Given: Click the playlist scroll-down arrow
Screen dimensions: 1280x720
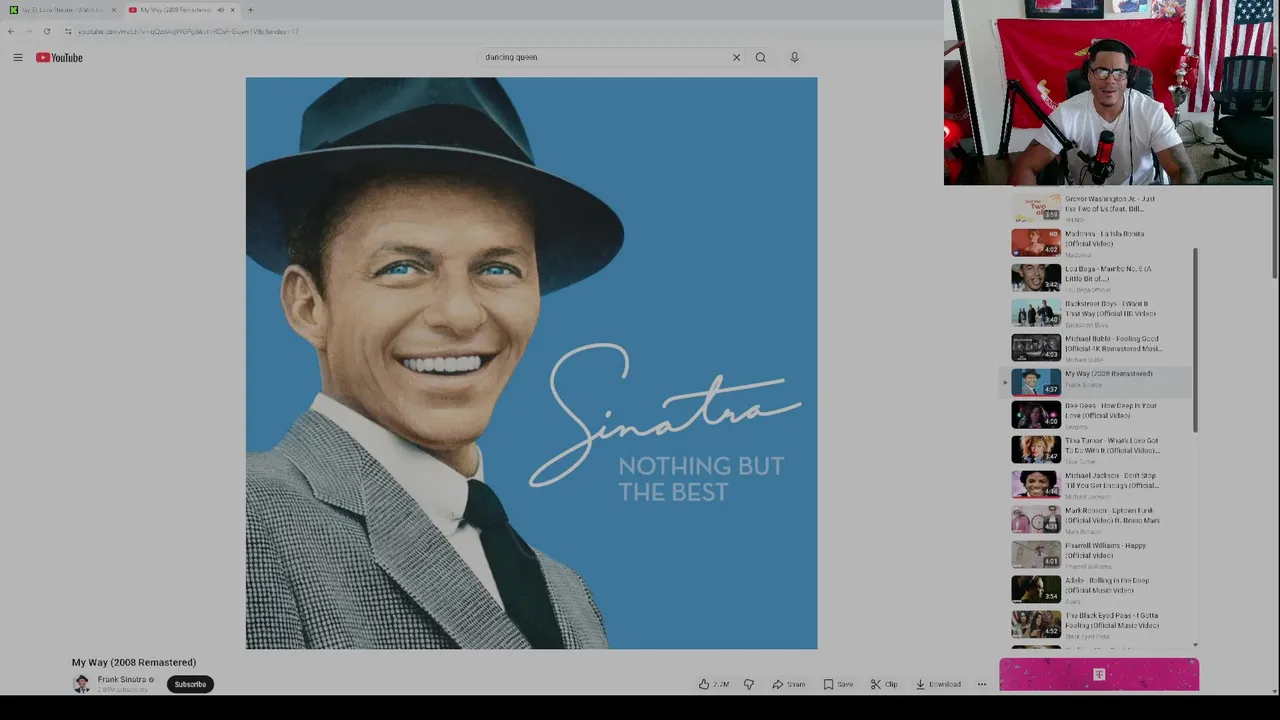Looking at the screenshot, I should coord(1195,645).
